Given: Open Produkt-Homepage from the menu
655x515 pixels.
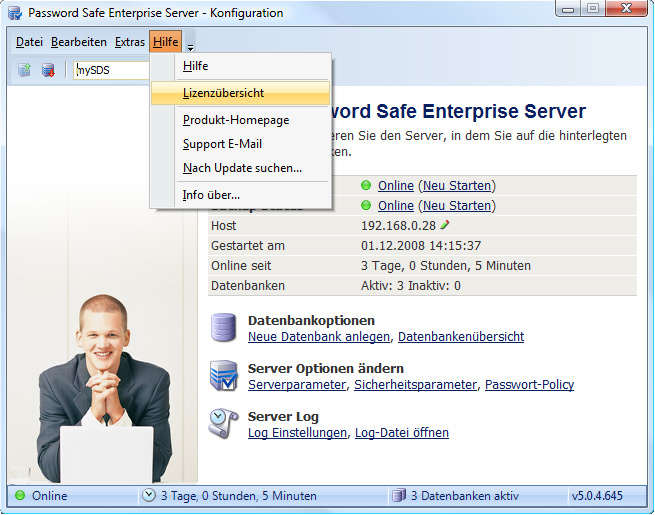Looking at the screenshot, I should click(241, 120).
